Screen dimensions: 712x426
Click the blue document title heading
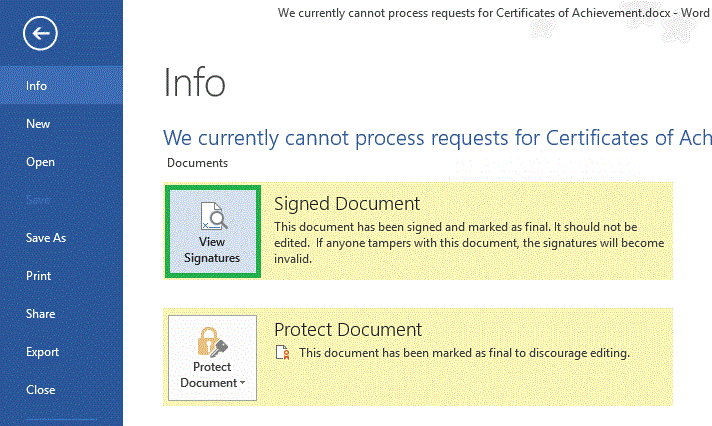click(437, 137)
